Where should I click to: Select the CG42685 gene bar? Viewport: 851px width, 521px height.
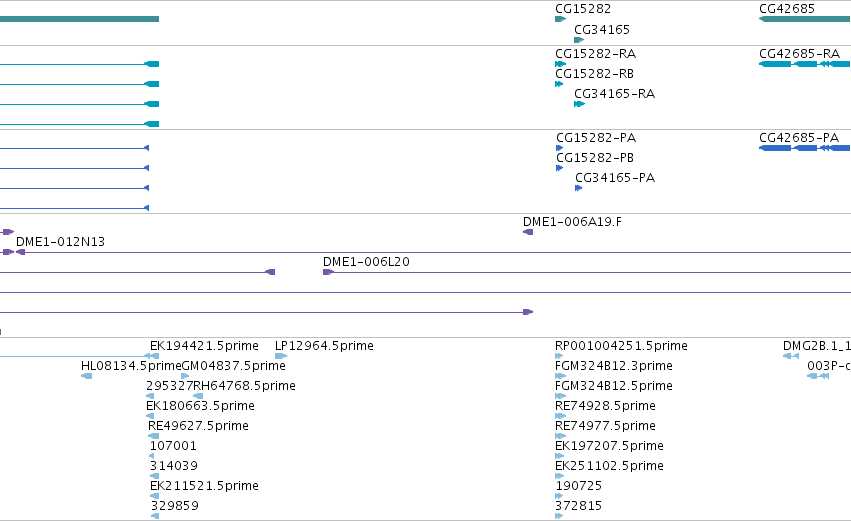[804, 19]
